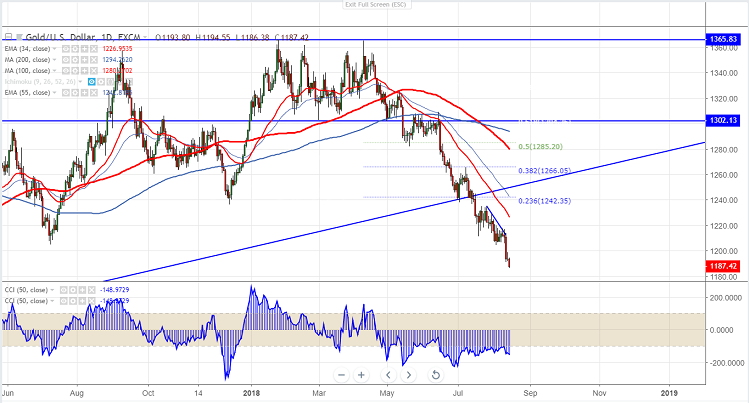
Task: Open settings gear of lower CCI (50, close)
Action: tap(73, 301)
